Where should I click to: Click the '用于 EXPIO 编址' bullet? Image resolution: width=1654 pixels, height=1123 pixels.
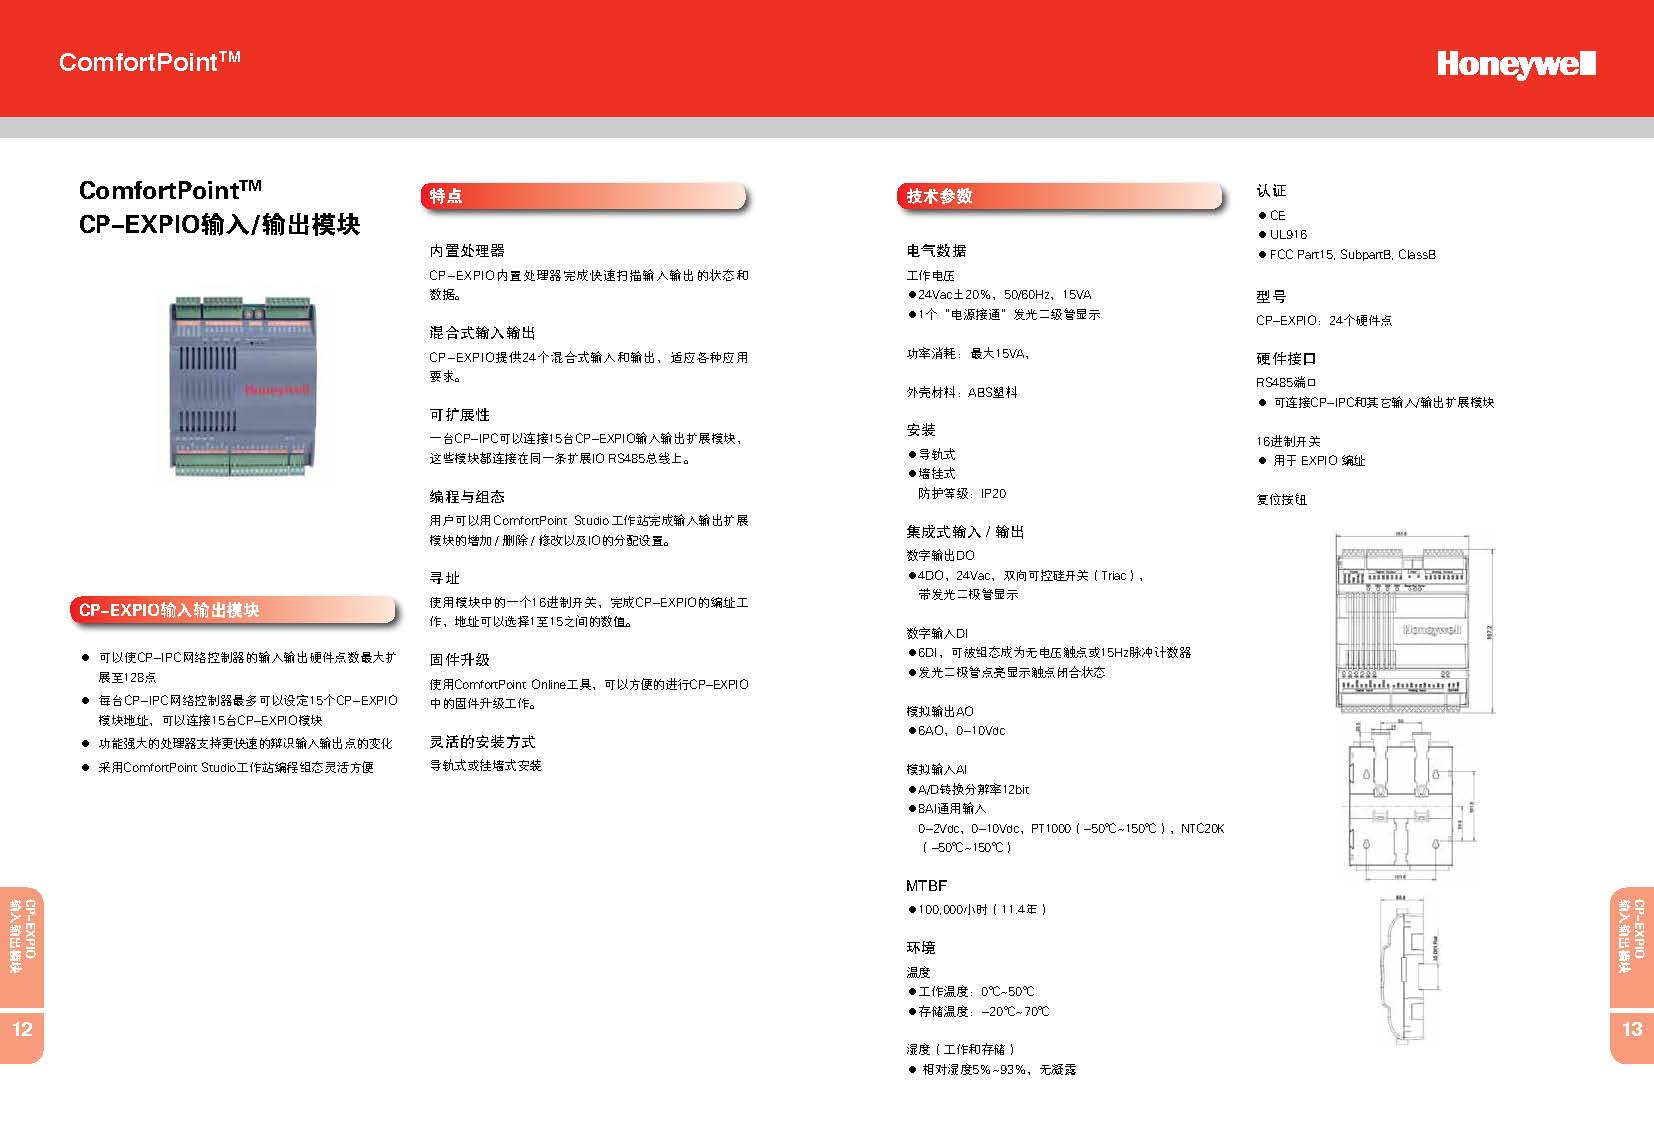click(x=1311, y=461)
